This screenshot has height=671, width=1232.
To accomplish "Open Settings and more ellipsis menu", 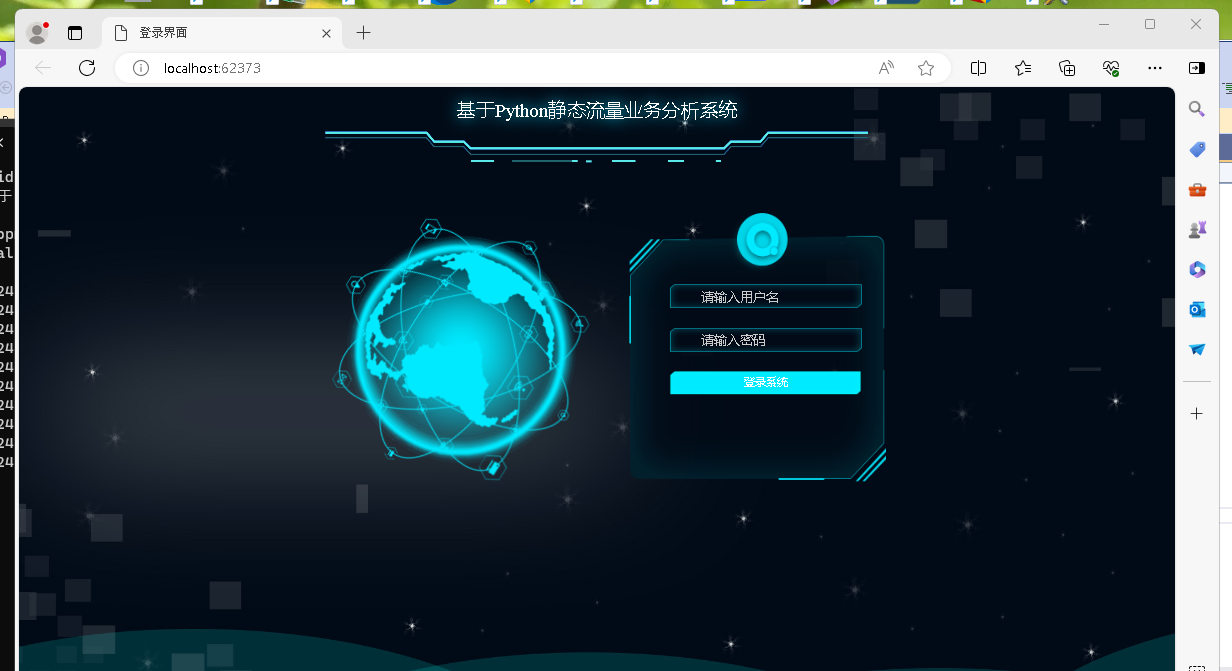I will click(x=1155, y=68).
